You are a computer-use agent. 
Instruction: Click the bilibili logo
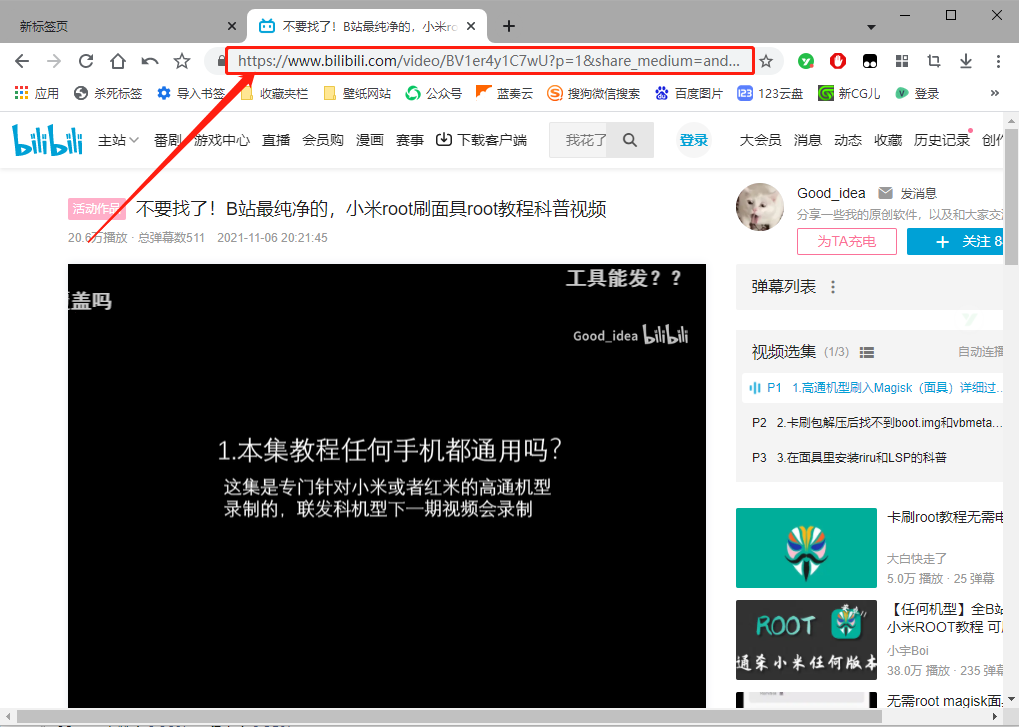[x=47, y=140]
